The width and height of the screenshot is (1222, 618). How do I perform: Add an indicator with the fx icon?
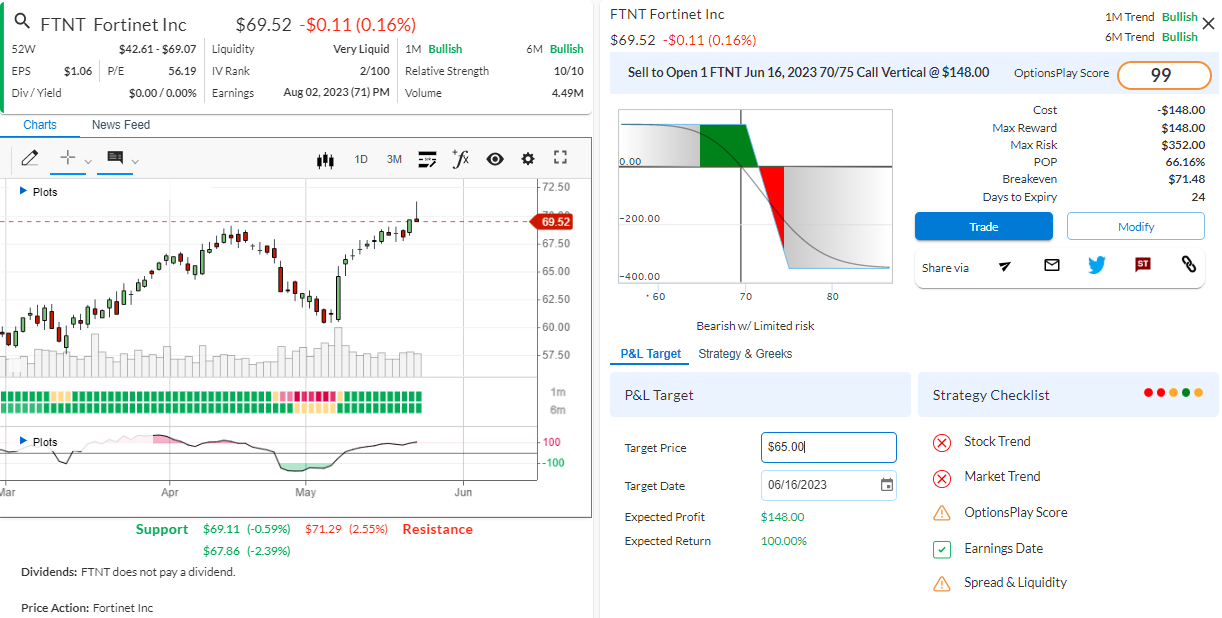460,158
